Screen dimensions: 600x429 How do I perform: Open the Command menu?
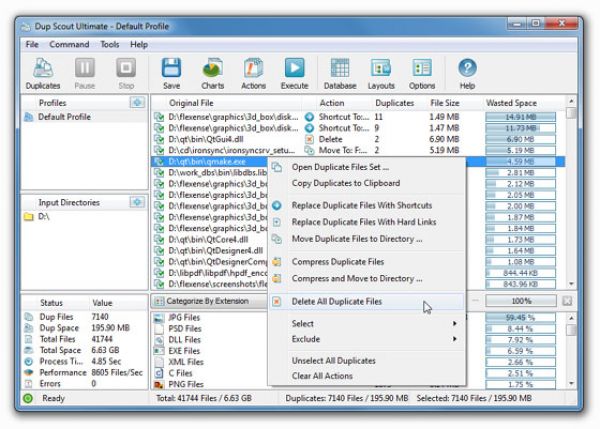pyautogui.click(x=69, y=45)
